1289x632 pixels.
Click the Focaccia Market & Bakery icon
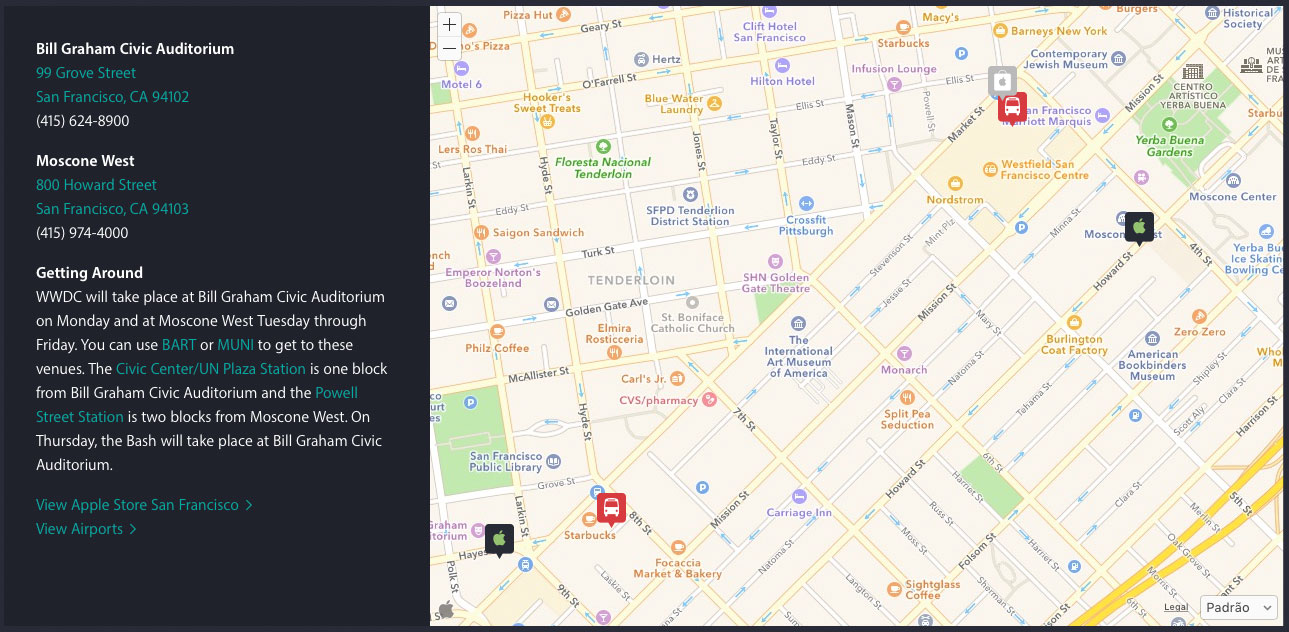pos(677,547)
